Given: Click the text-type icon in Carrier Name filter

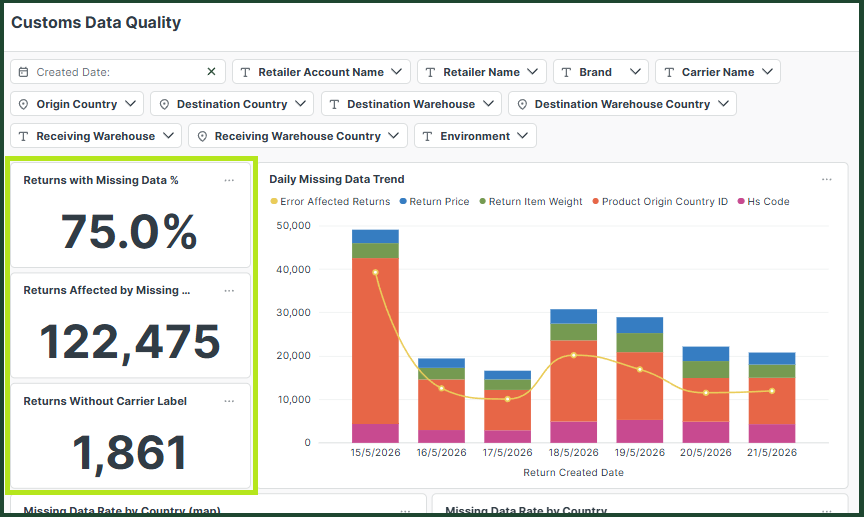Looking at the screenshot, I should click(x=669, y=72).
